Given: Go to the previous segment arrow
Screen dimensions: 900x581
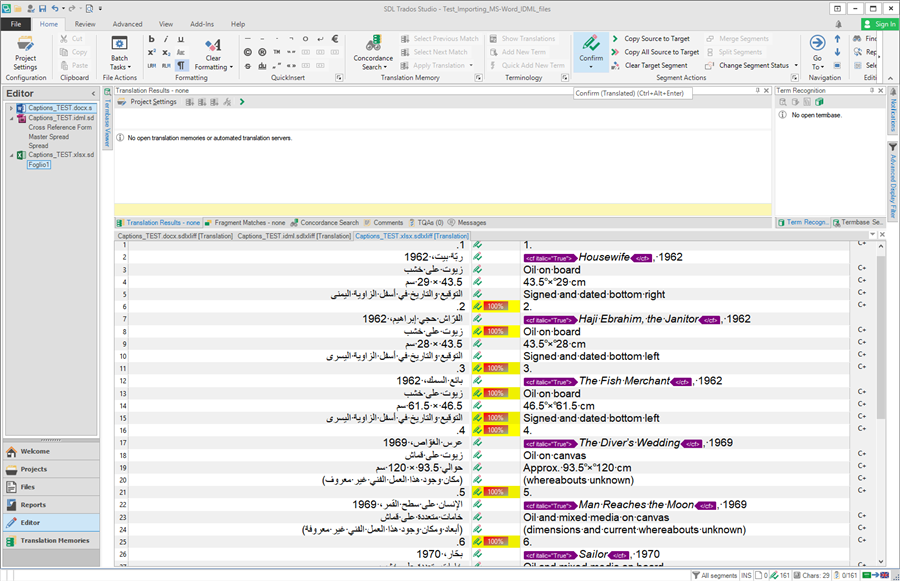Looking at the screenshot, I should (837, 39).
